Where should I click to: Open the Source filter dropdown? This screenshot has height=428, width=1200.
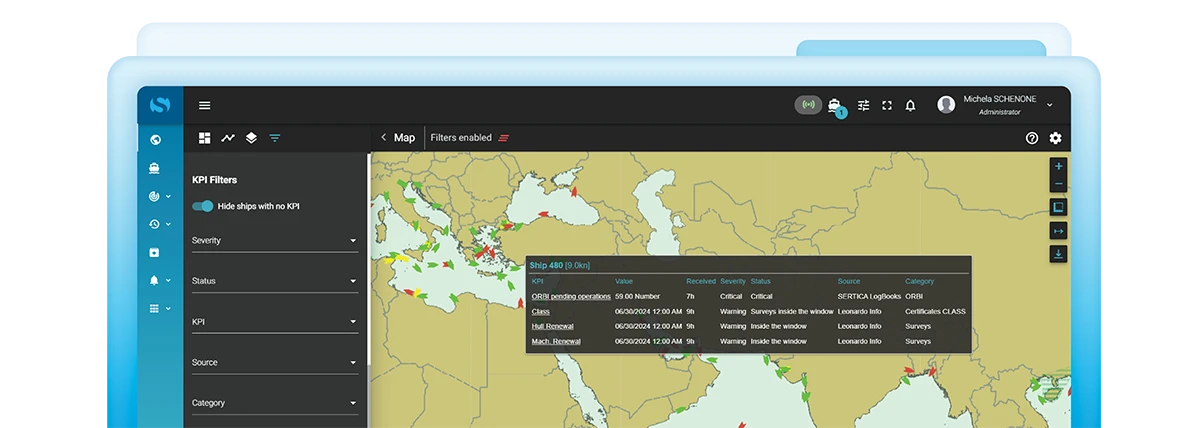[274, 362]
